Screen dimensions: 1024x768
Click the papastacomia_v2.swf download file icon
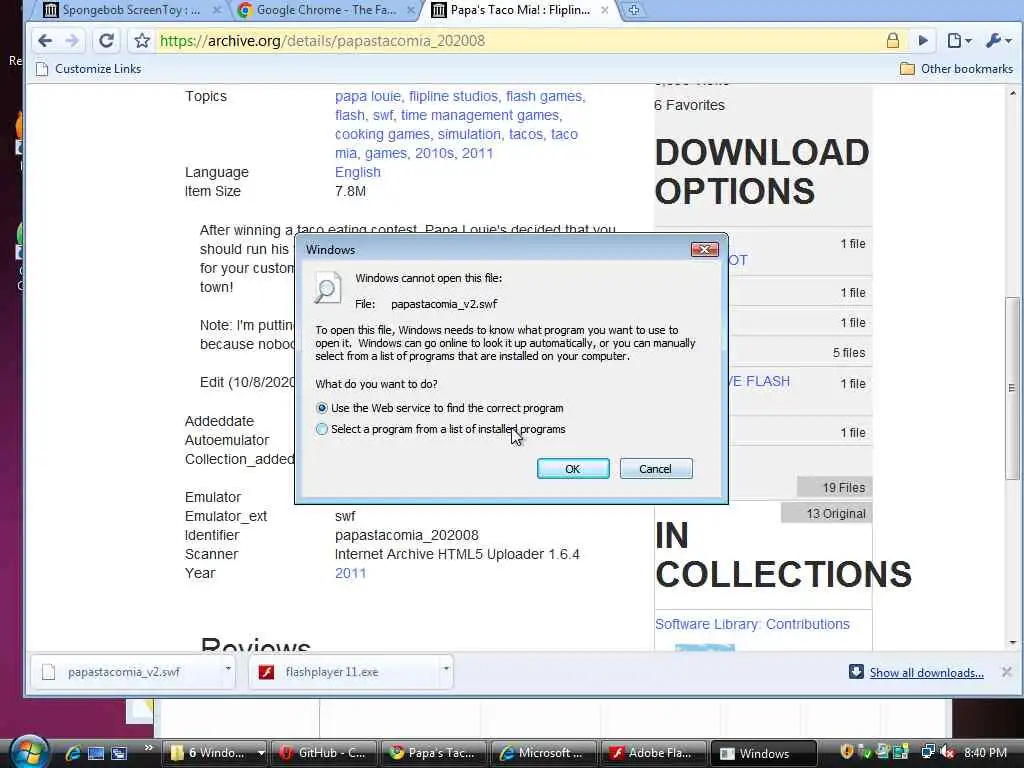48,672
